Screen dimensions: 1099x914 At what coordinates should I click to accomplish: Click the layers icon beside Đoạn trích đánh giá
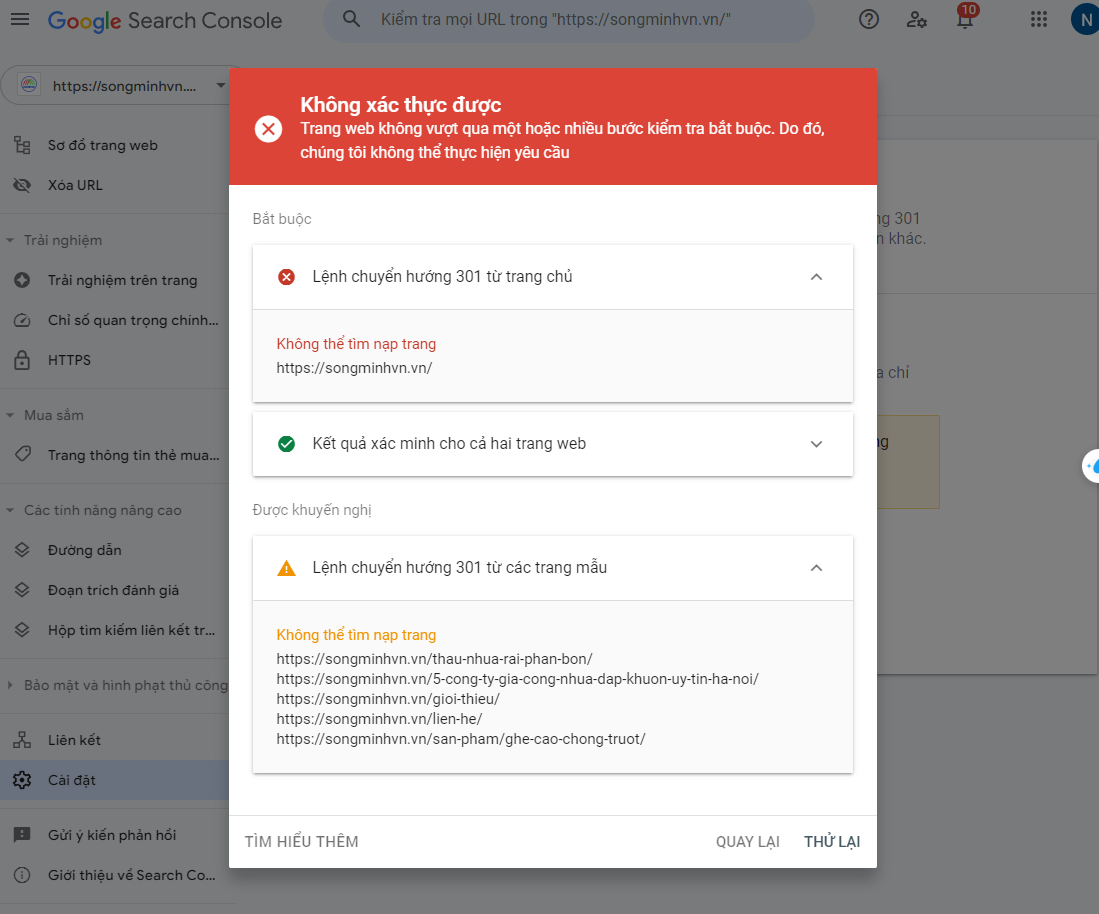22,590
